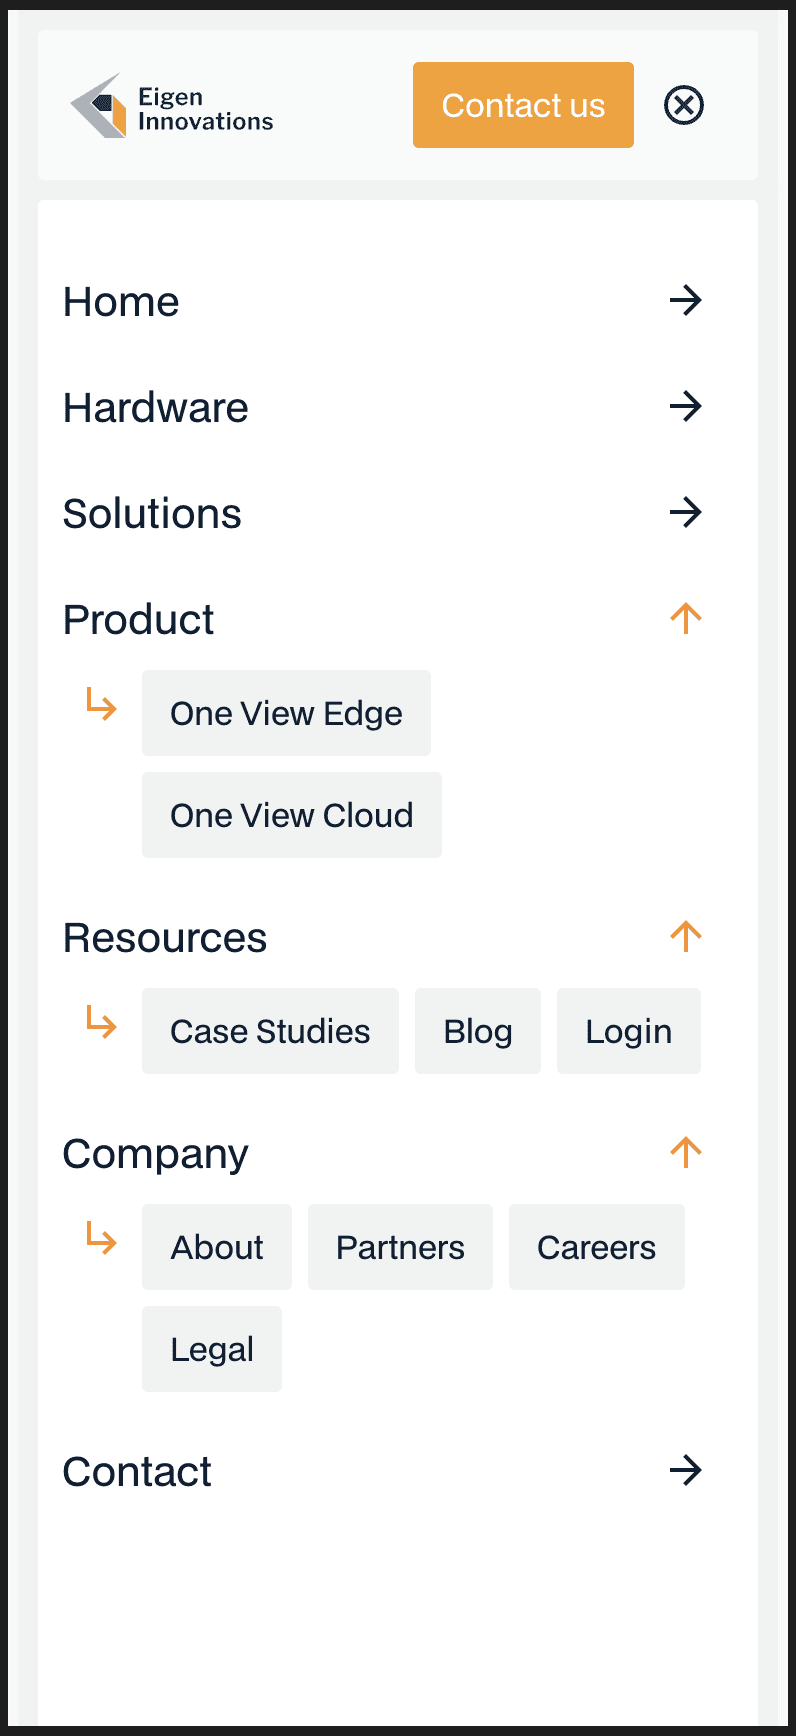Select the Login chip under Resources
The image size is (796, 1736).
coord(628,1031)
